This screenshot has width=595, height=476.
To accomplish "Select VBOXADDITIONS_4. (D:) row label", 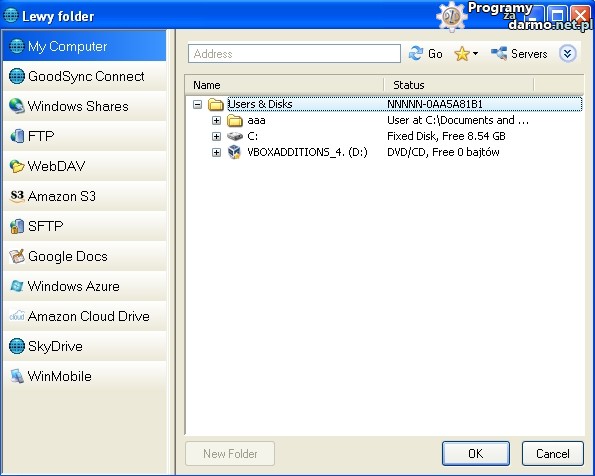I will coord(307,152).
